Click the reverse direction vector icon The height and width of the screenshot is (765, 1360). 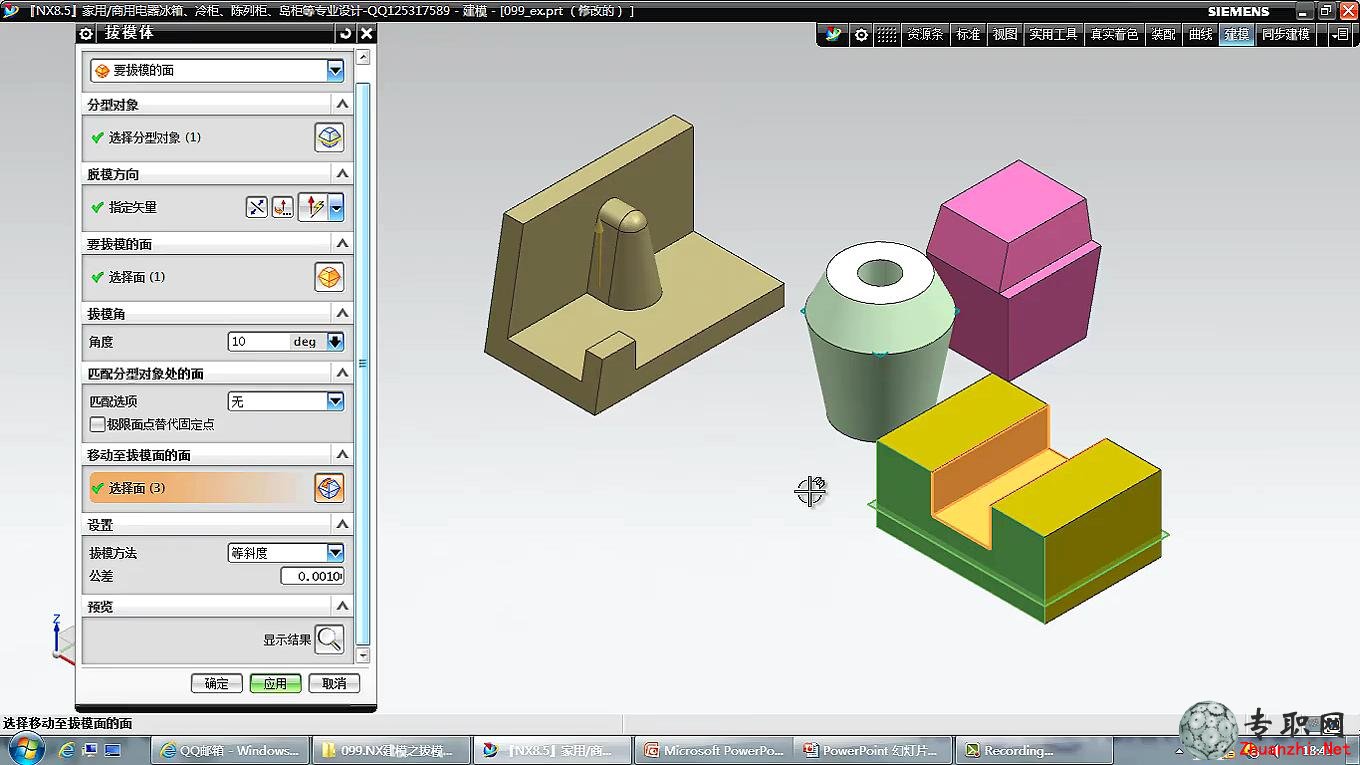[258, 207]
